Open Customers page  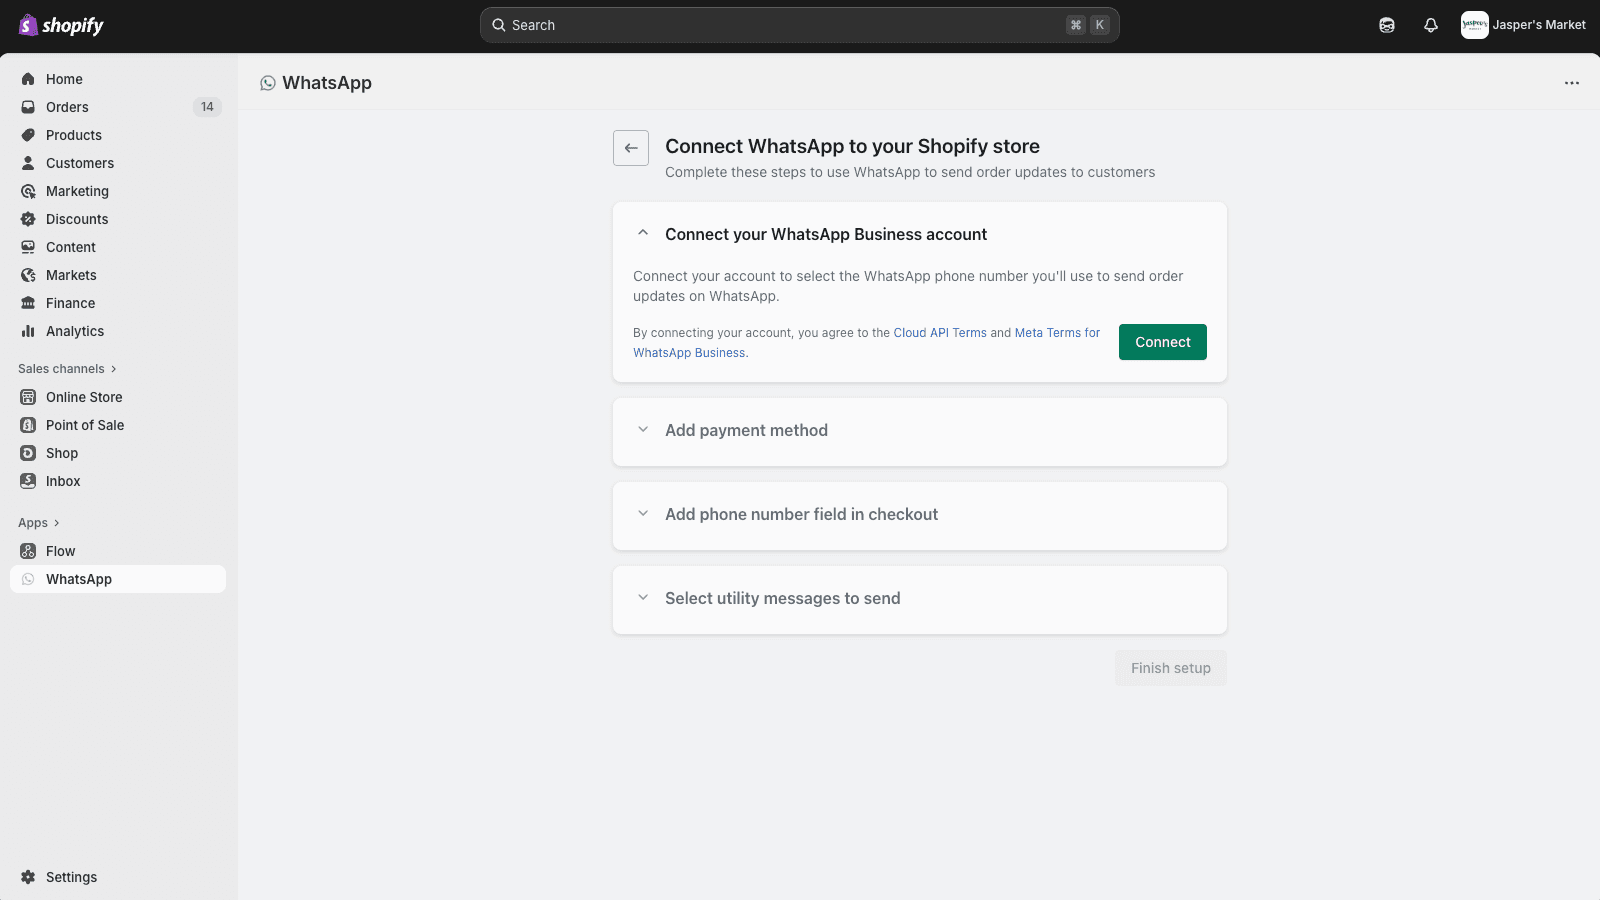coord(118,163)
